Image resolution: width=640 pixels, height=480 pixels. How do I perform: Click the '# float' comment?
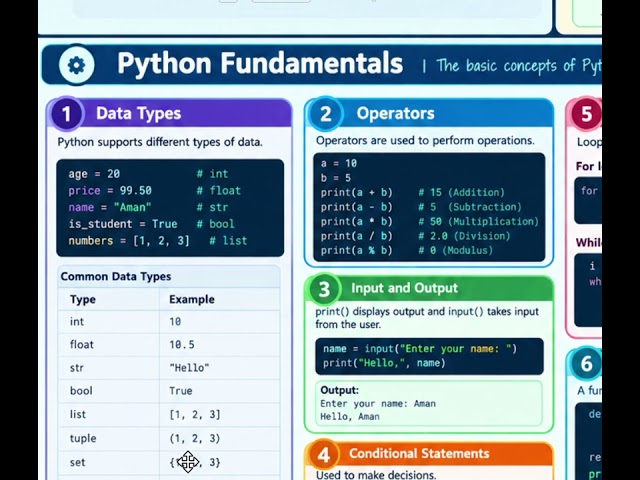219,191
